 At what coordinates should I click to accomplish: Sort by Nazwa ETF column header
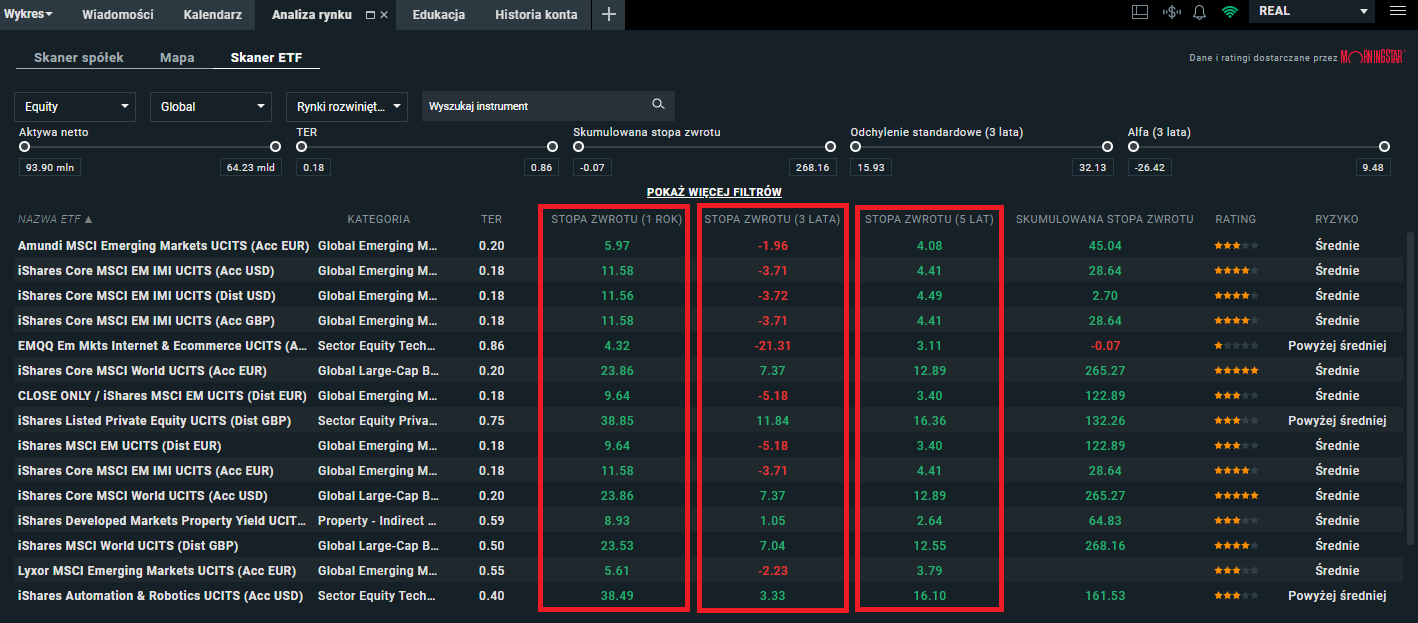point(55,219)
